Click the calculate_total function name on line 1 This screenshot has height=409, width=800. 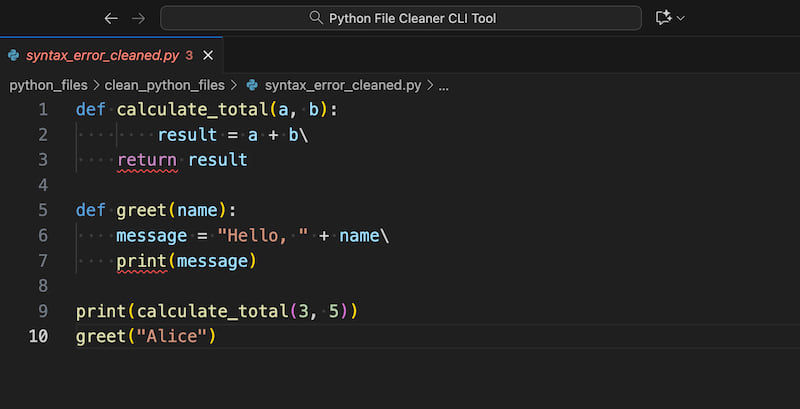pyautogui.click(x=192, y=110)
